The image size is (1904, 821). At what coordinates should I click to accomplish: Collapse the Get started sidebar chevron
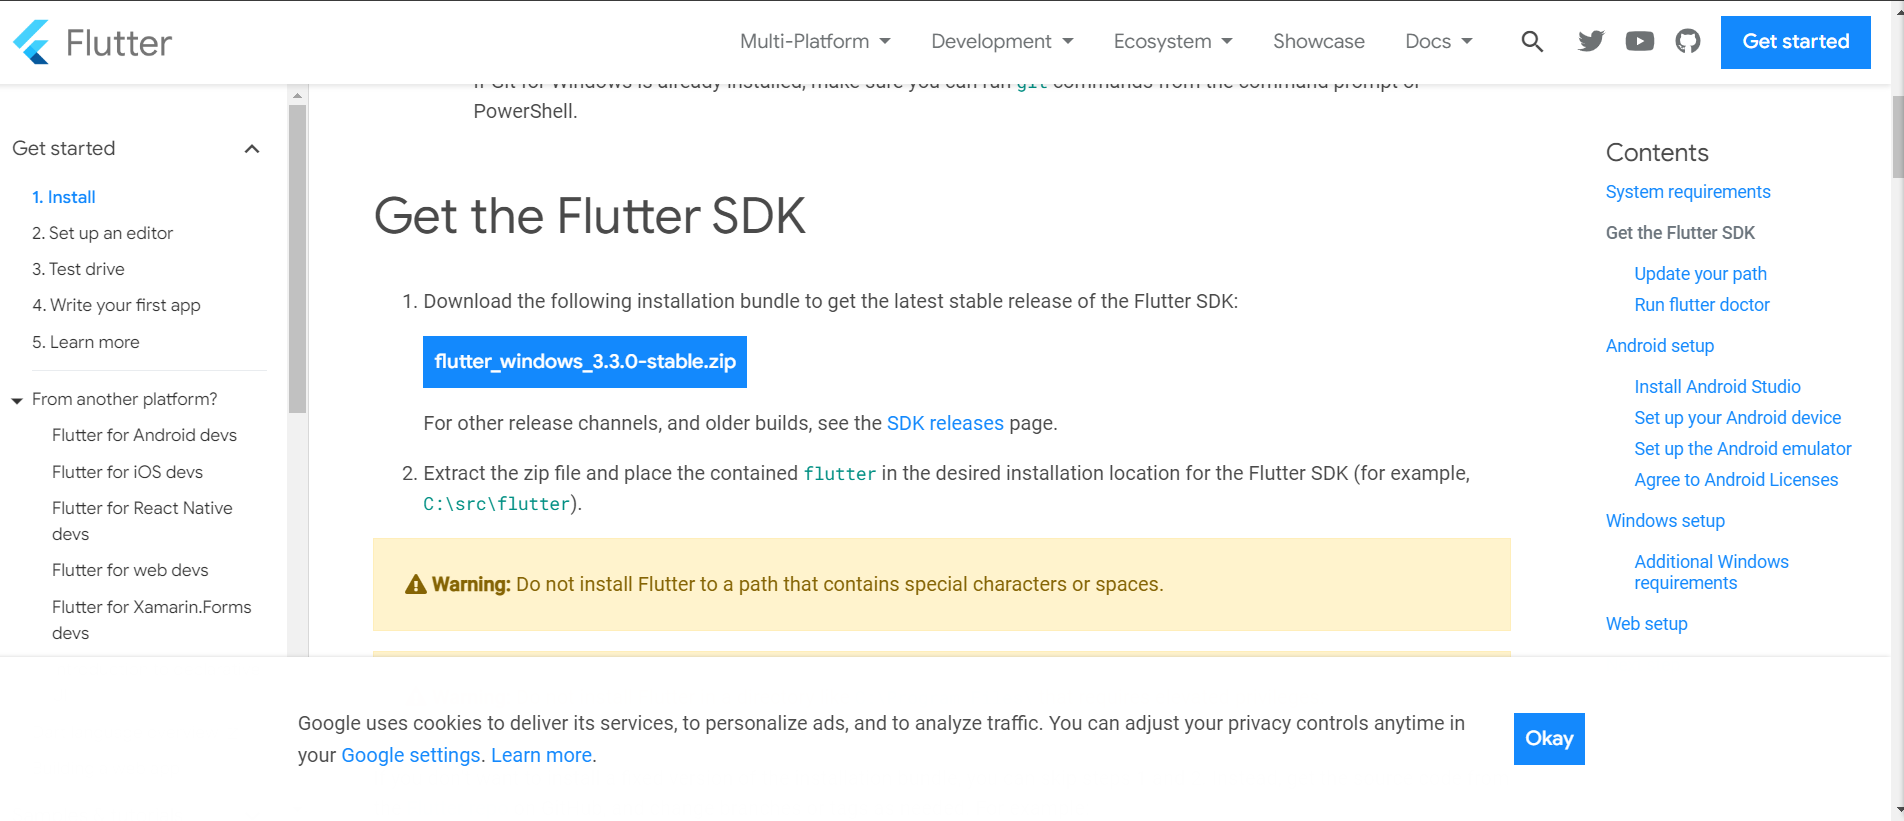(252, 149)
